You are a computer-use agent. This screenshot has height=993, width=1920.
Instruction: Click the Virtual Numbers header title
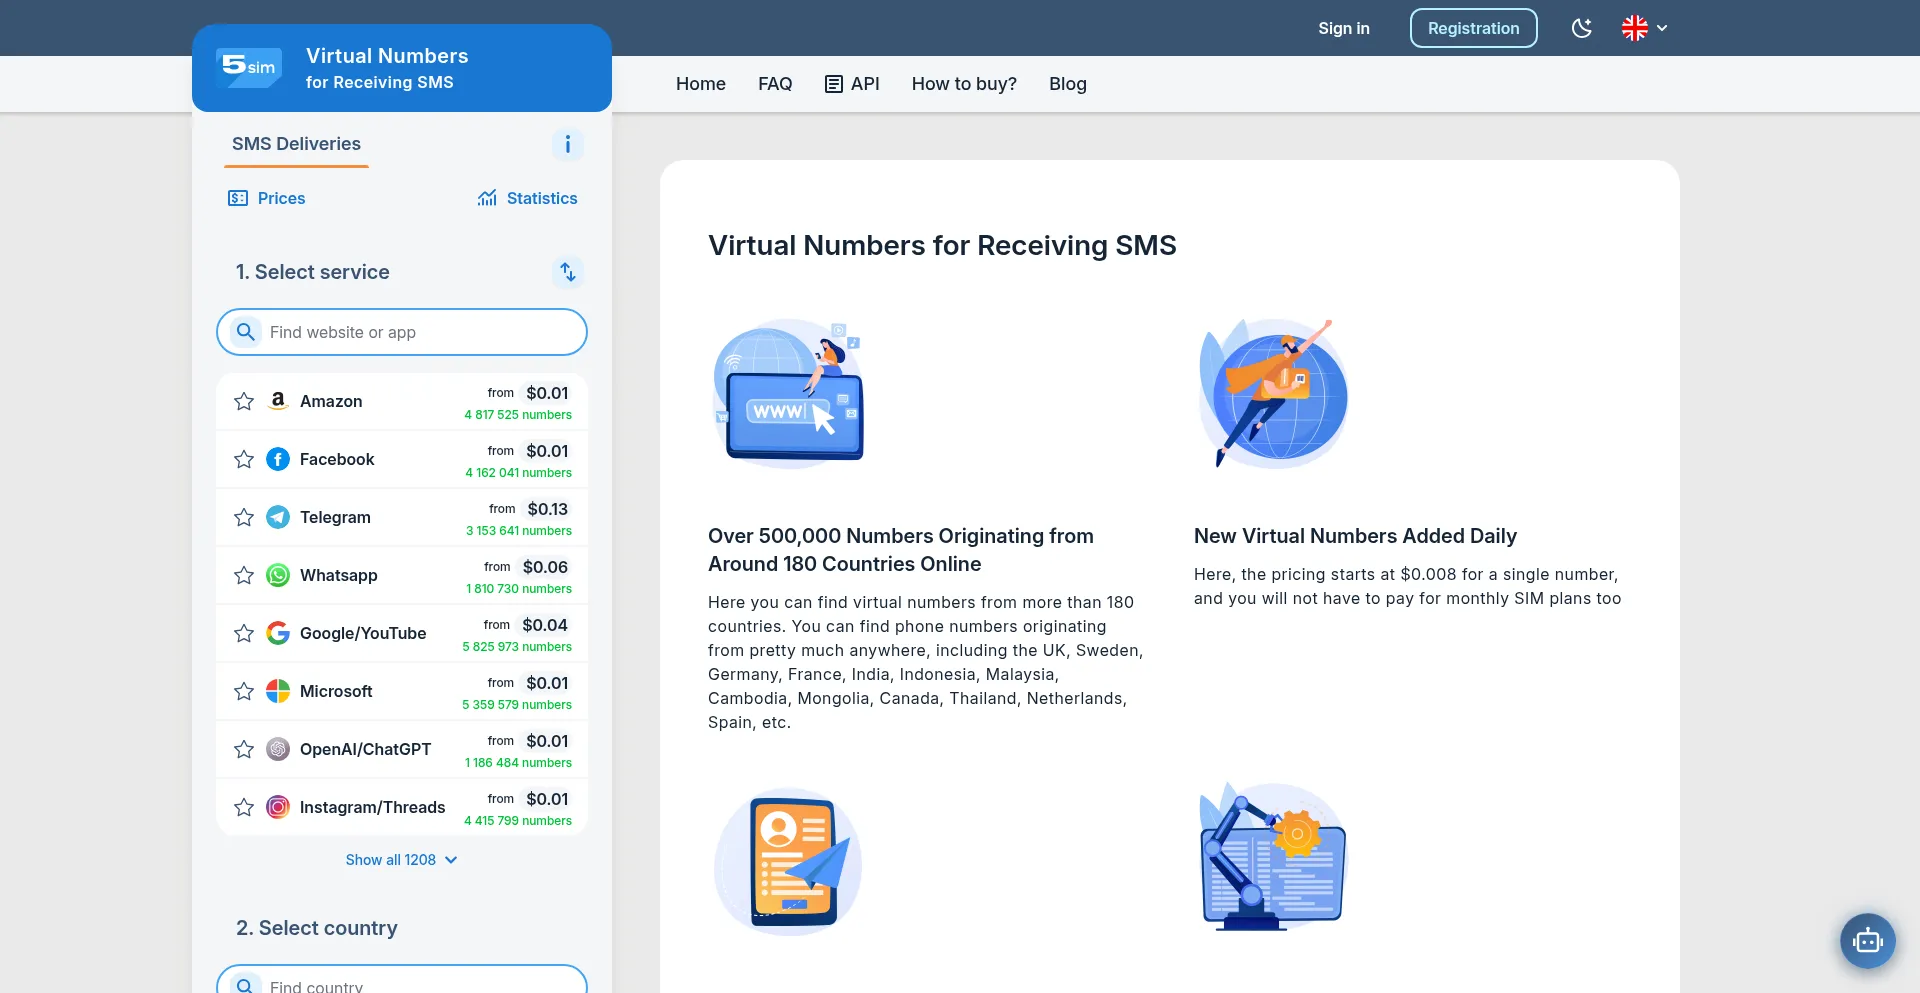click(387, 56)
